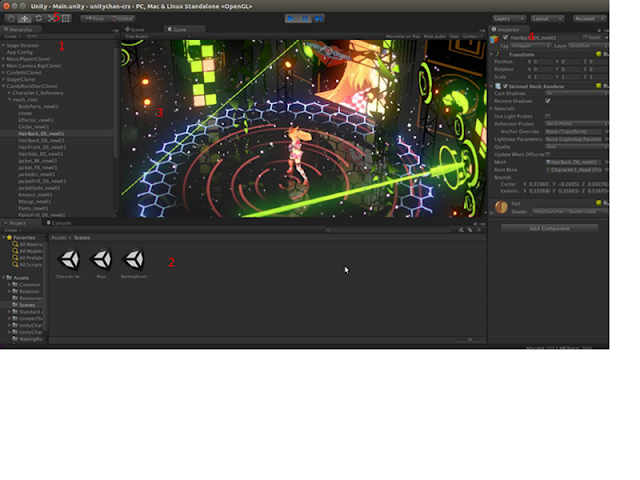Select Pants_new01 in Hierarchy
Image resolution: width=640 pixels, height=480 pixels.
coord(34,208)
